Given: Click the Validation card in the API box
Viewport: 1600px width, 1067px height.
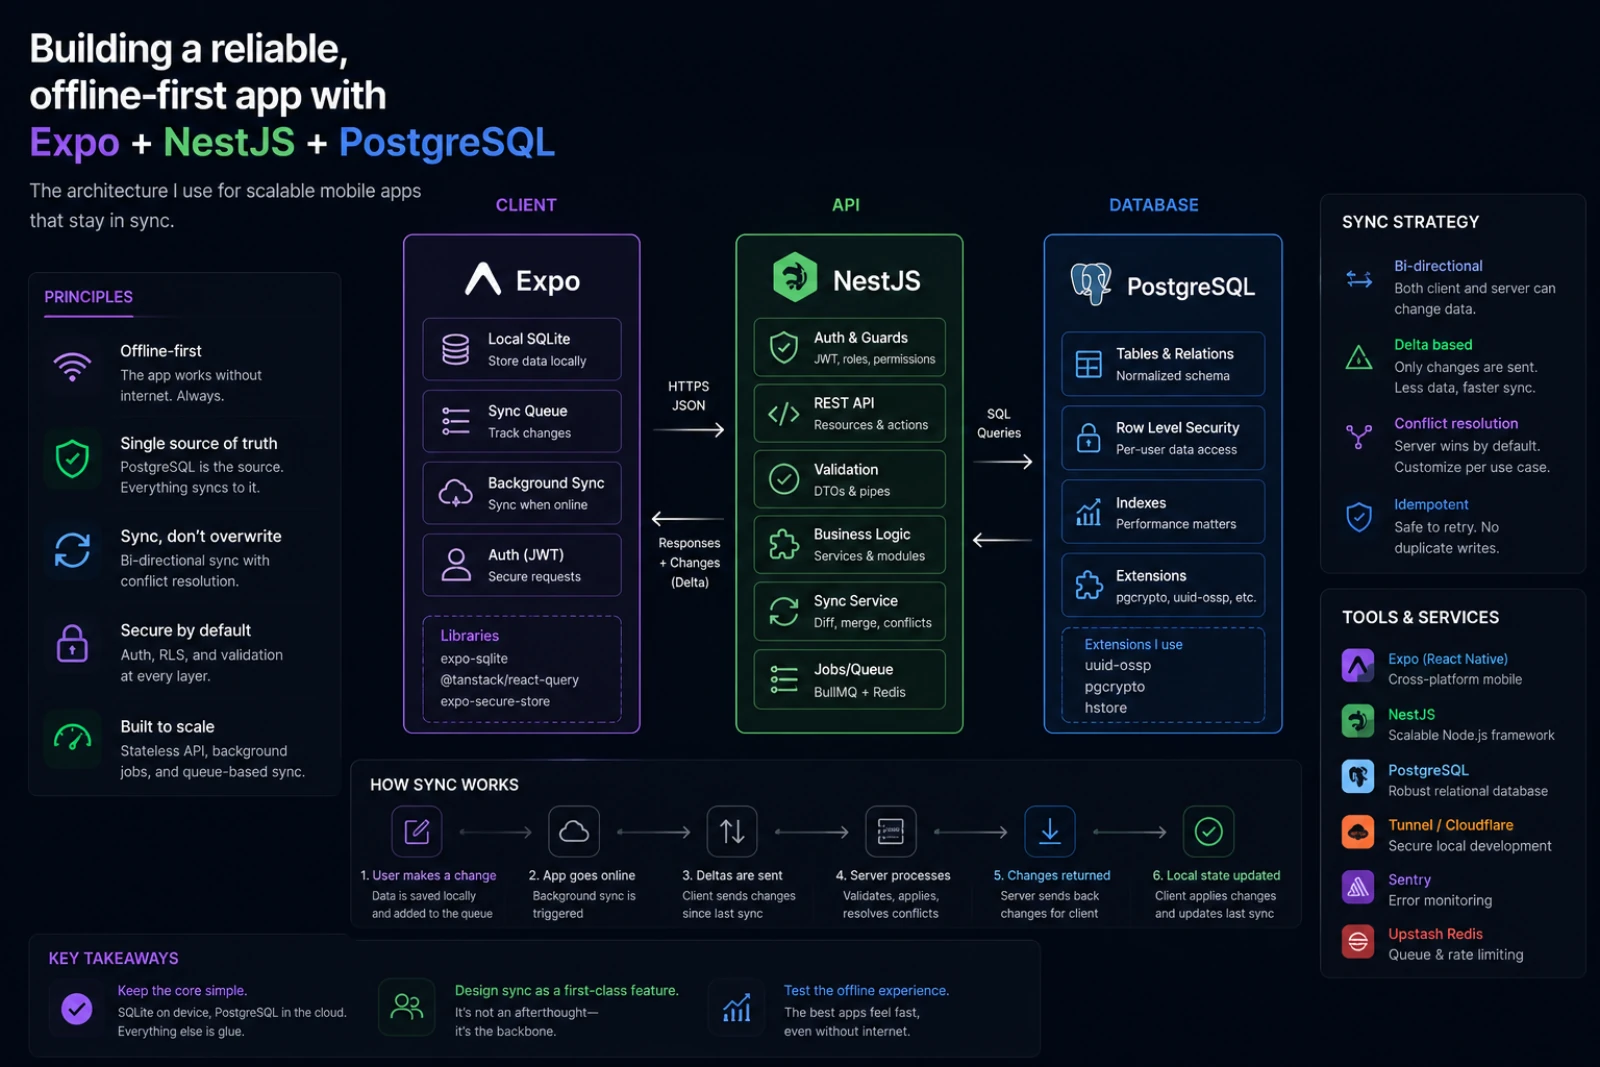Looking at the screenshot, I should pyautogui.click(x=849, y=479).
